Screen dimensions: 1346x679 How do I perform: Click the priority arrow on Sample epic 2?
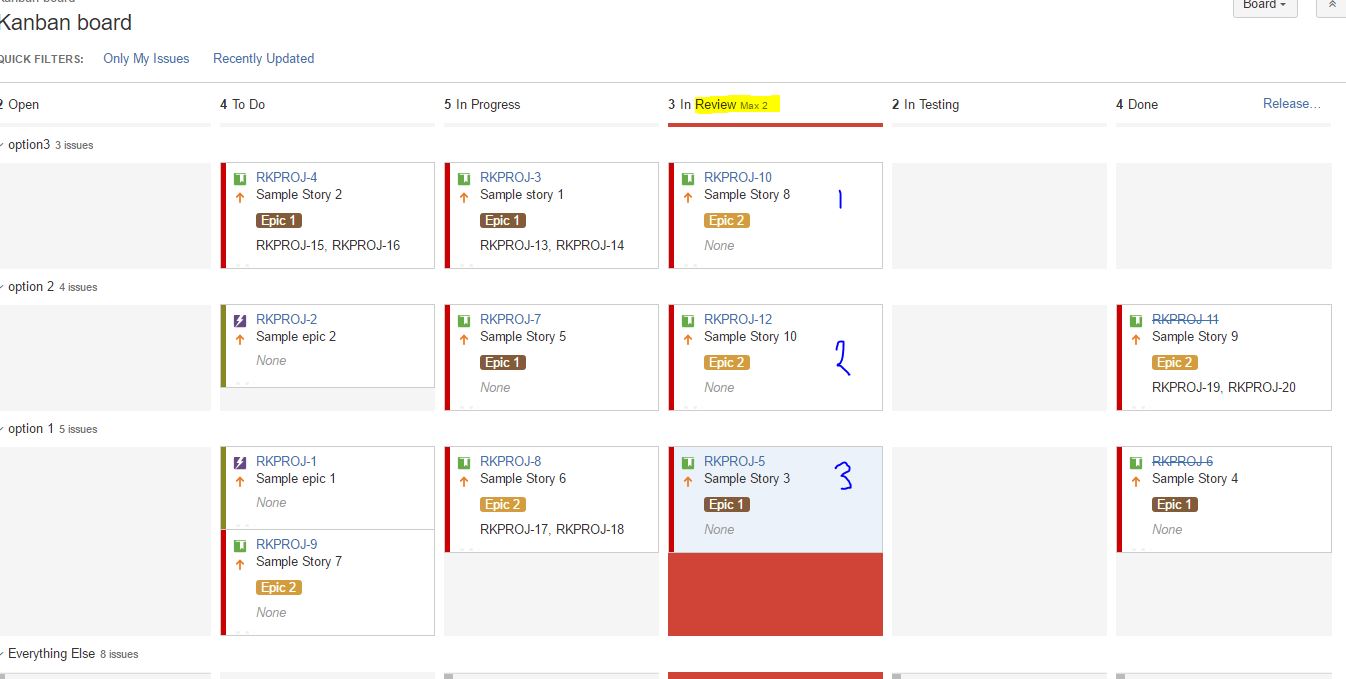240,340
